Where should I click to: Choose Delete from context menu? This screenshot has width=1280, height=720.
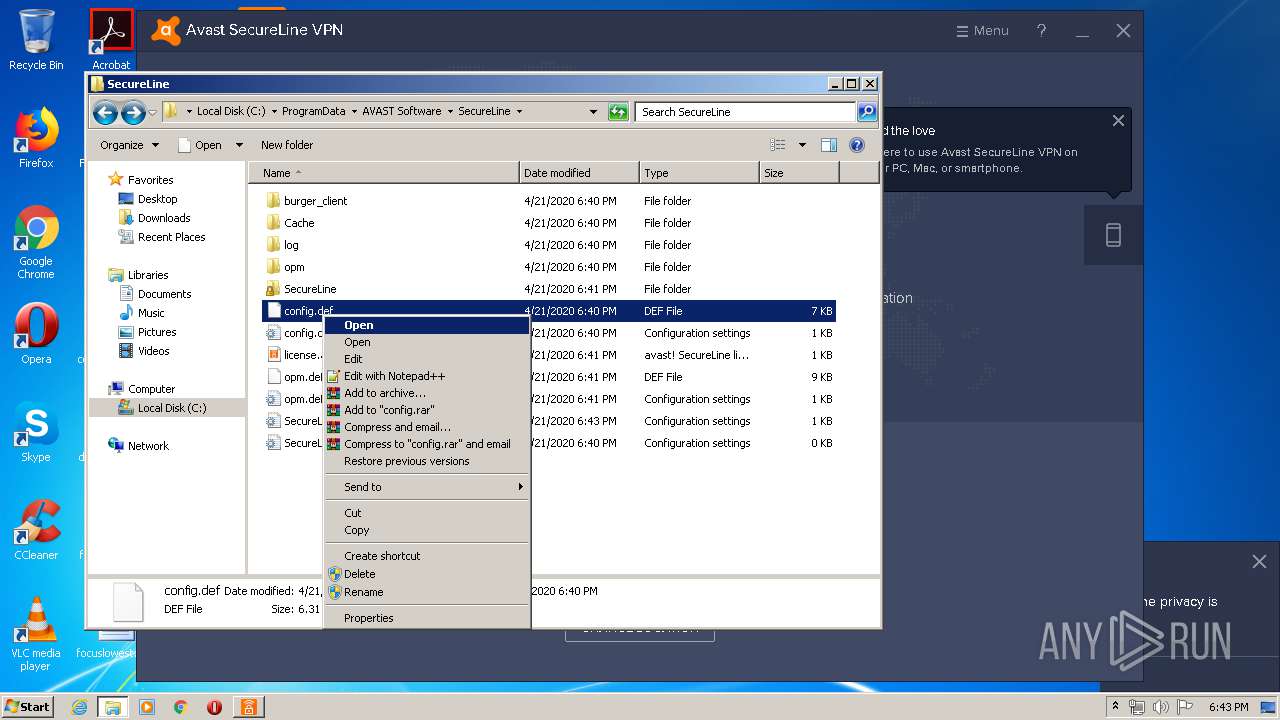(427, 574)
